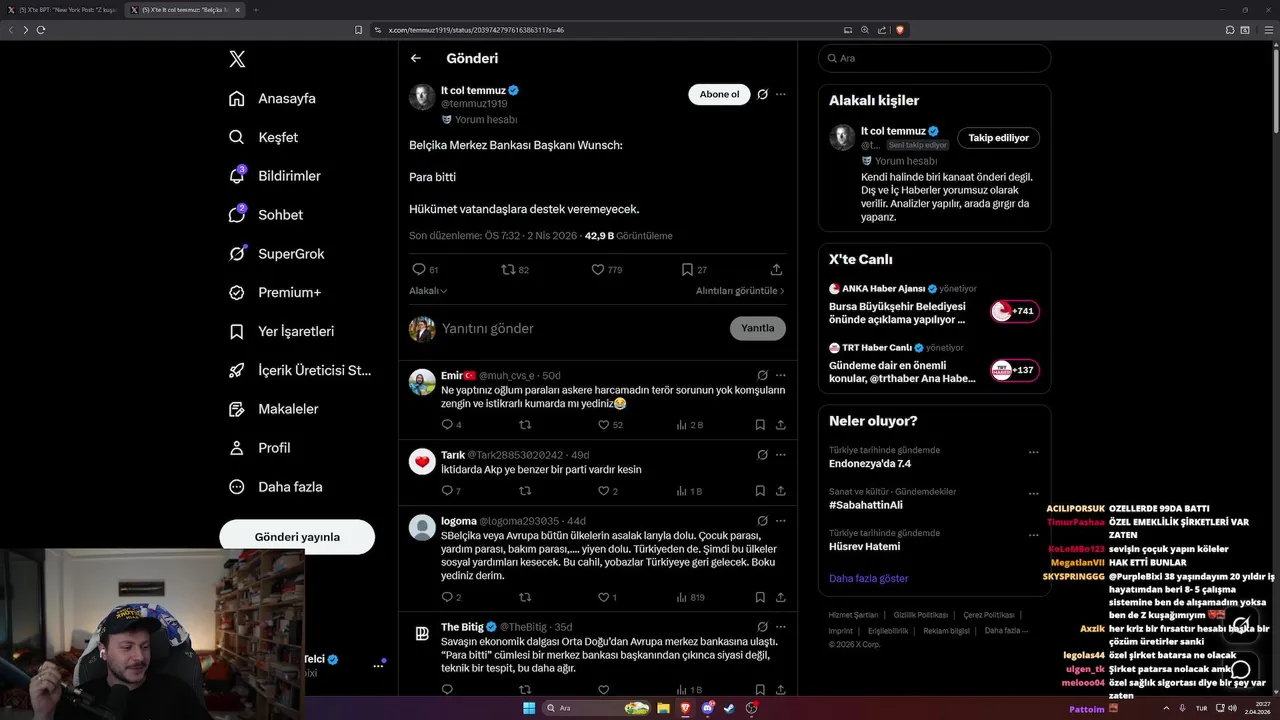Repost Tarık's reply
1280x720 pixels.
(x=525, y=491)
